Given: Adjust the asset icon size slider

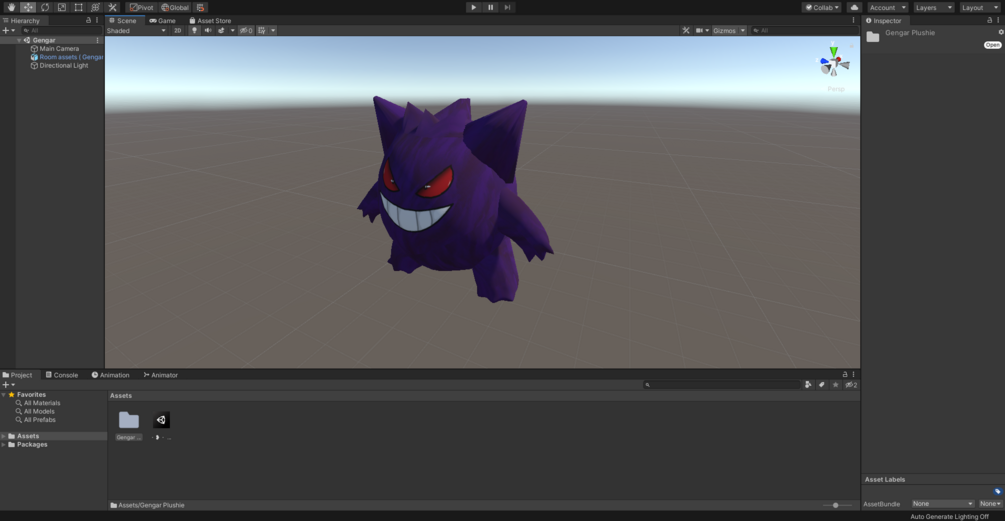Looking at the screenshot, I should click(x=838, y=505).
